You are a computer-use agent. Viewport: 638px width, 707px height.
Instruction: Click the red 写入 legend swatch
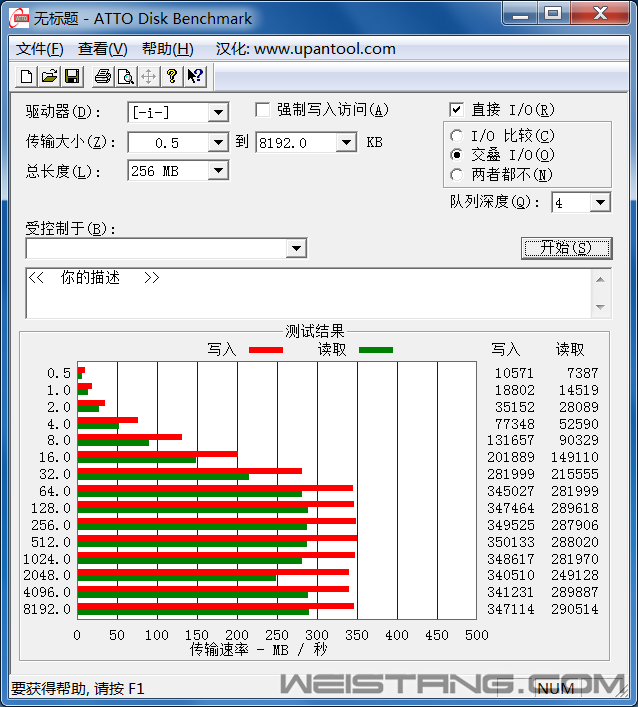(266, 350)
